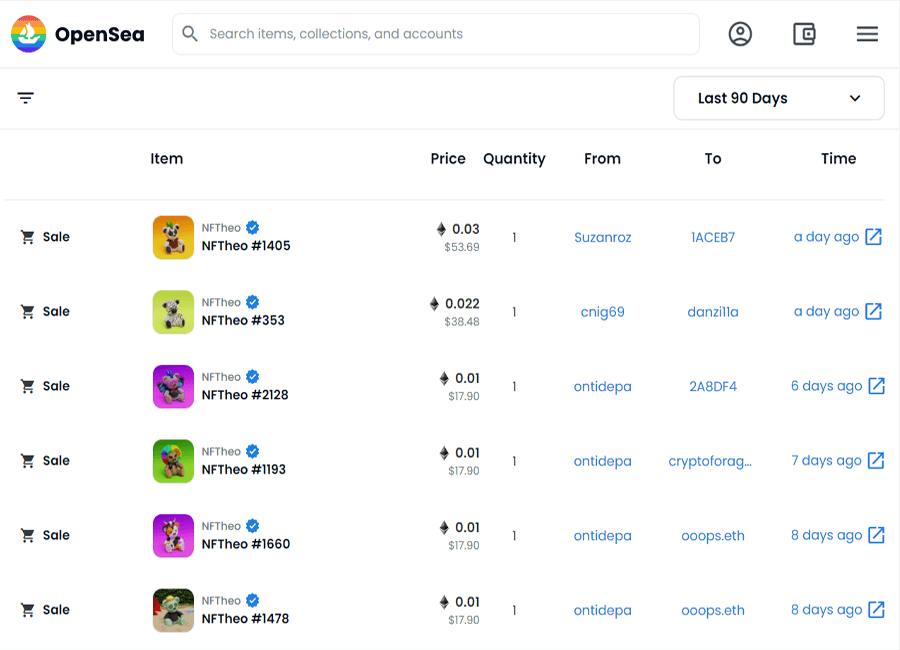Screen dimensions: 900x650
Task: Click the cart Sale icon for NFTheo #1193
Action: (27, 461)
